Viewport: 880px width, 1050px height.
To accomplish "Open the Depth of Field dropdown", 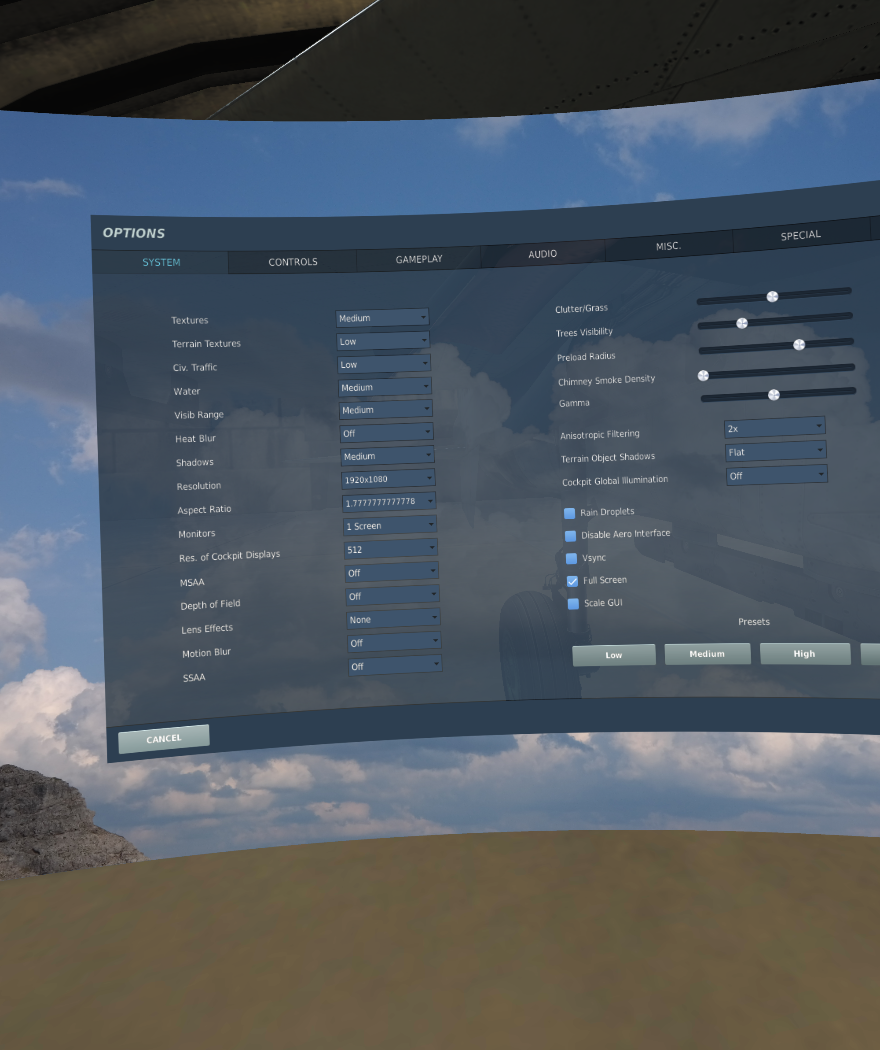I will (x=392, y=596).
